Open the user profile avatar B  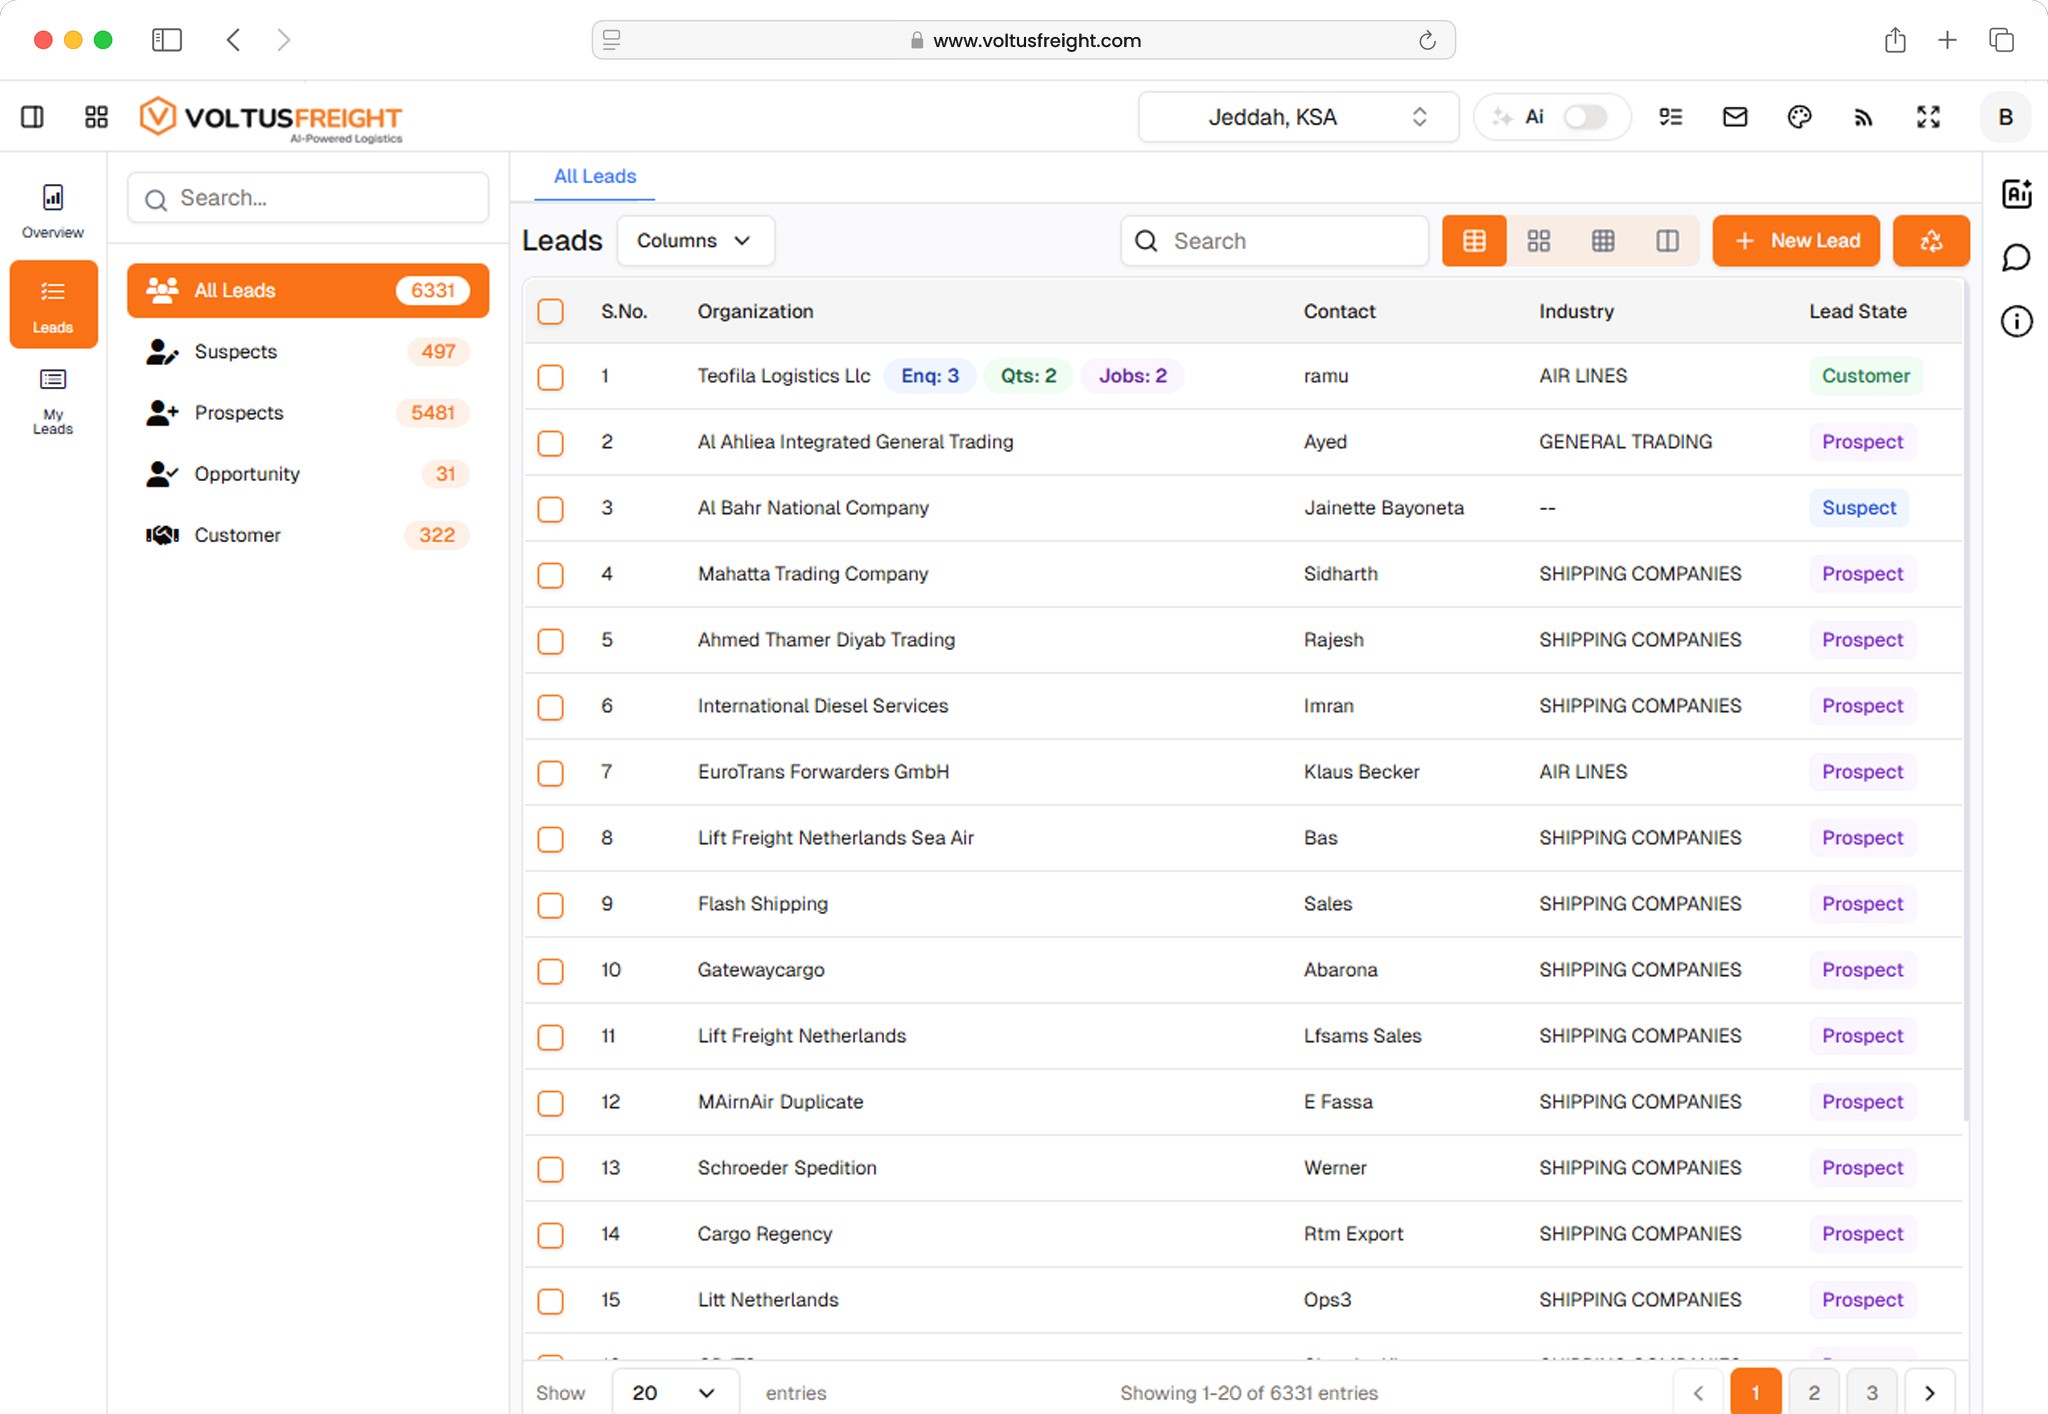2005,117
